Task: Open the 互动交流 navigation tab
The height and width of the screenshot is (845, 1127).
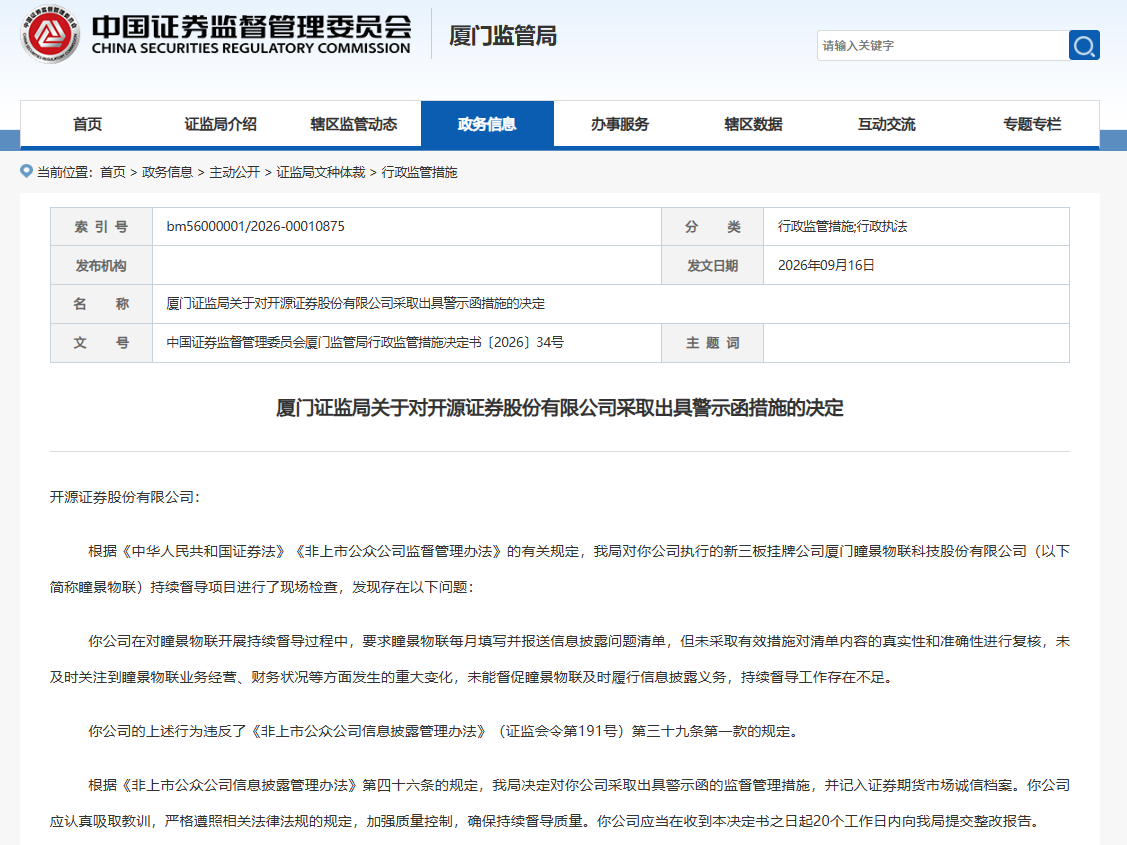Action: pos(887,124)
